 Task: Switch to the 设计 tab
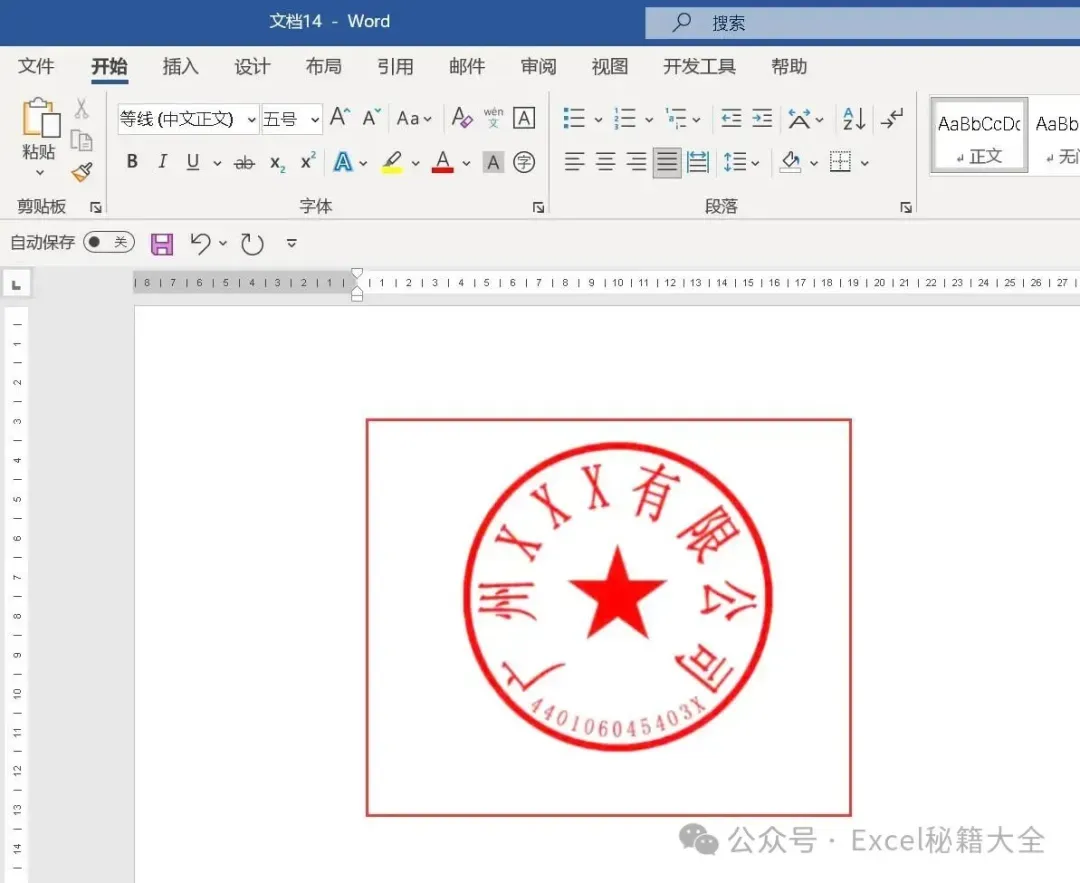pyautogui.click(x=252, y=66)
